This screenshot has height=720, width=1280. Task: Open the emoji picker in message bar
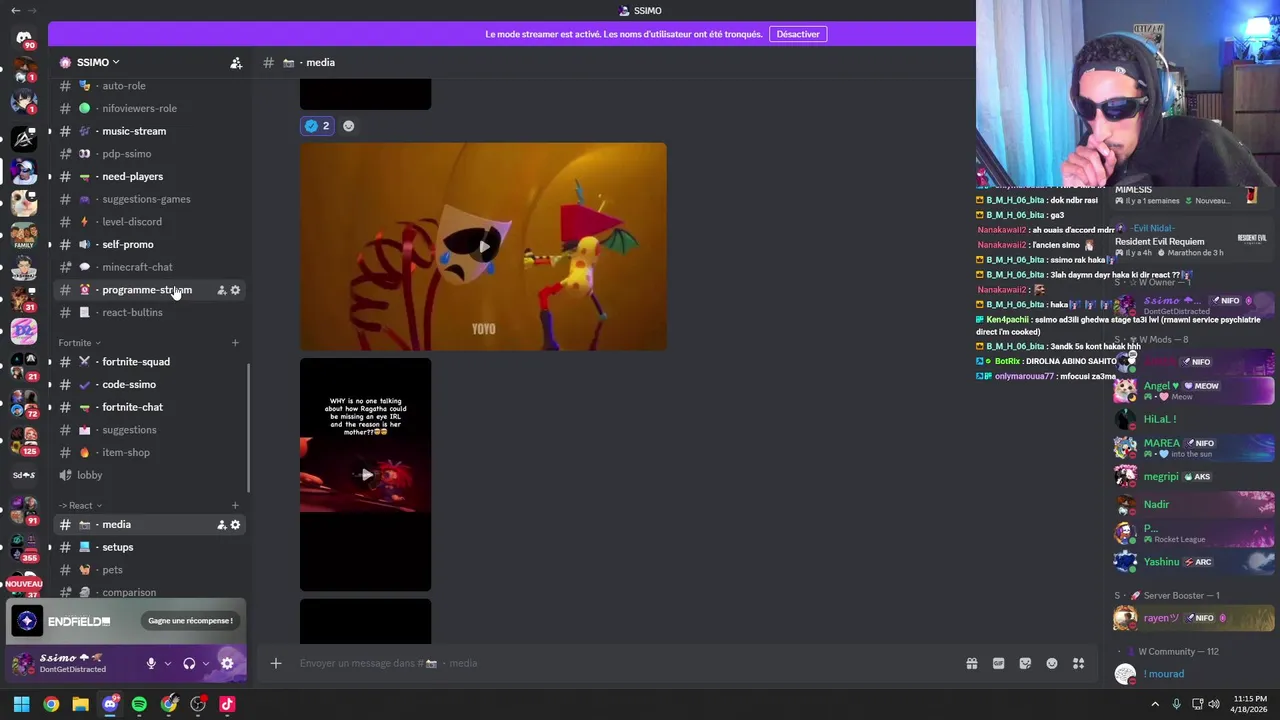(1052, 663)
